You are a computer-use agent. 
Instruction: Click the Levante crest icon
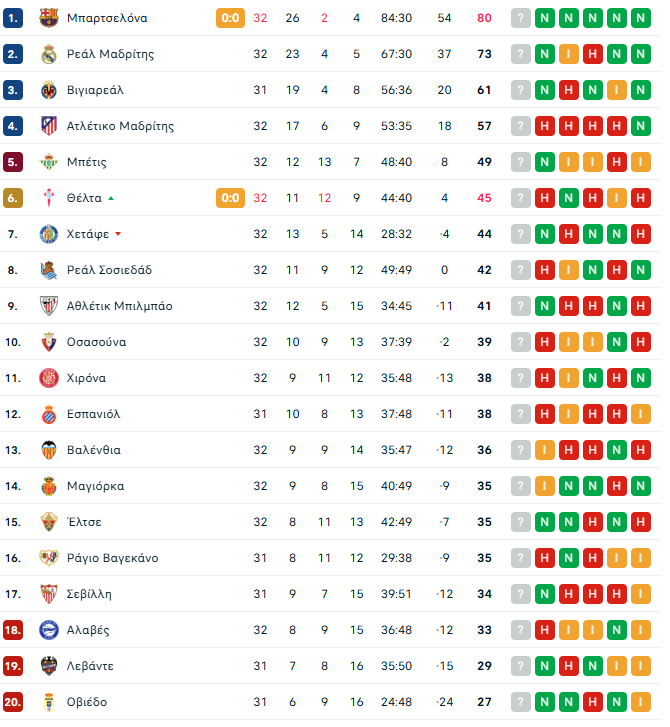[x=48, y=666]
